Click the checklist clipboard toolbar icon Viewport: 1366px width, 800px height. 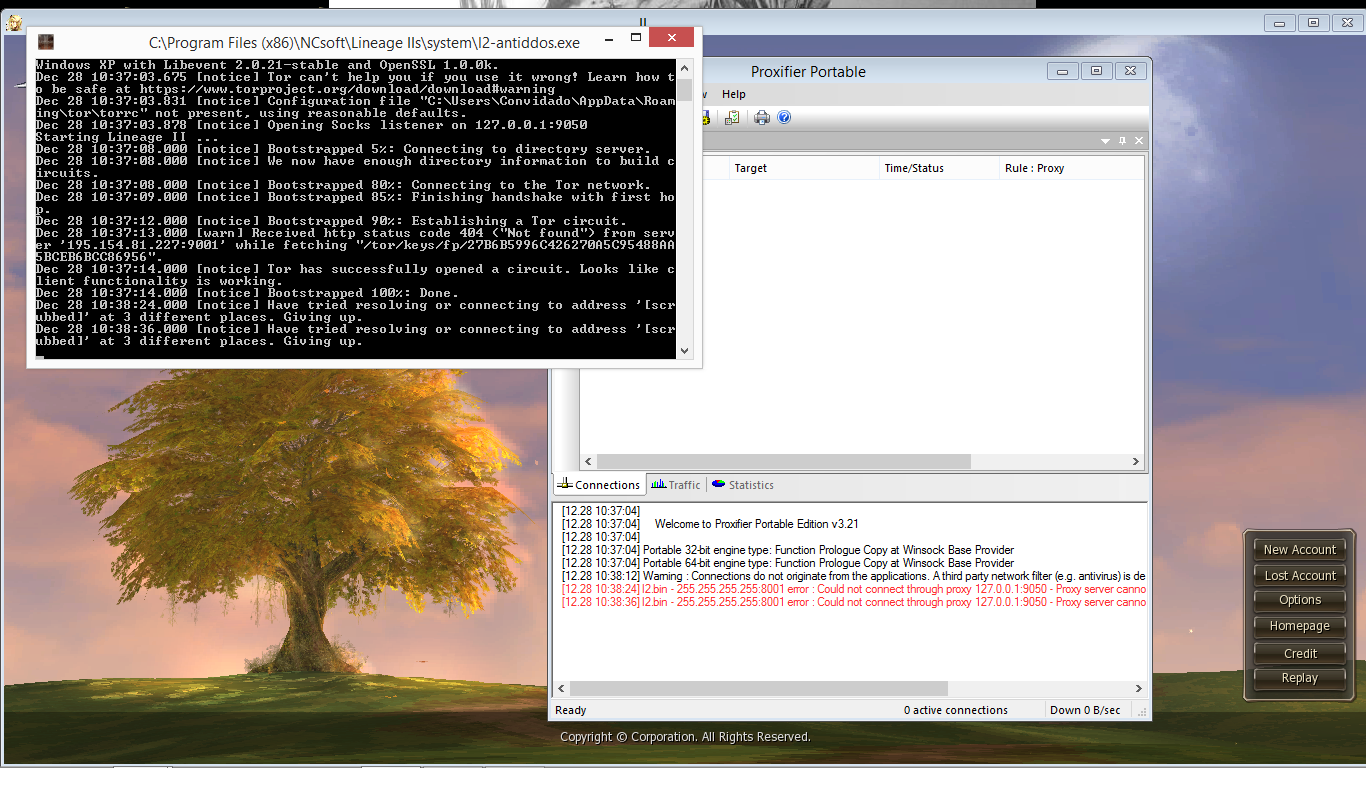tap(732, 118)
